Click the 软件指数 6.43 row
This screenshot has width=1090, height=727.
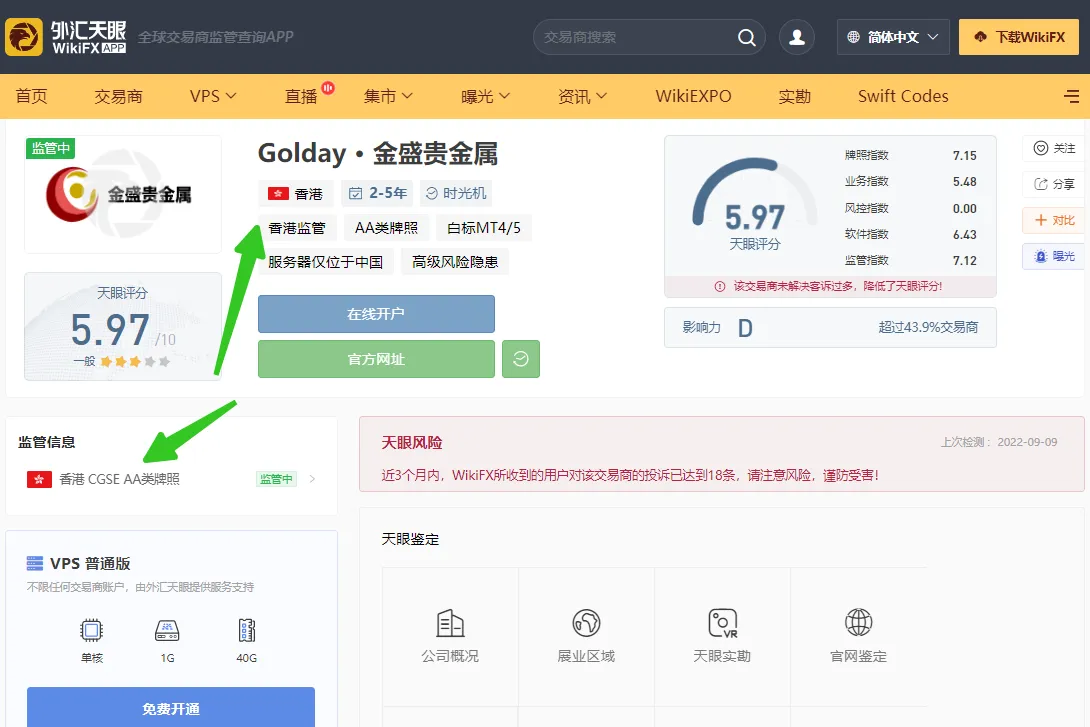(x=911, y=234)
